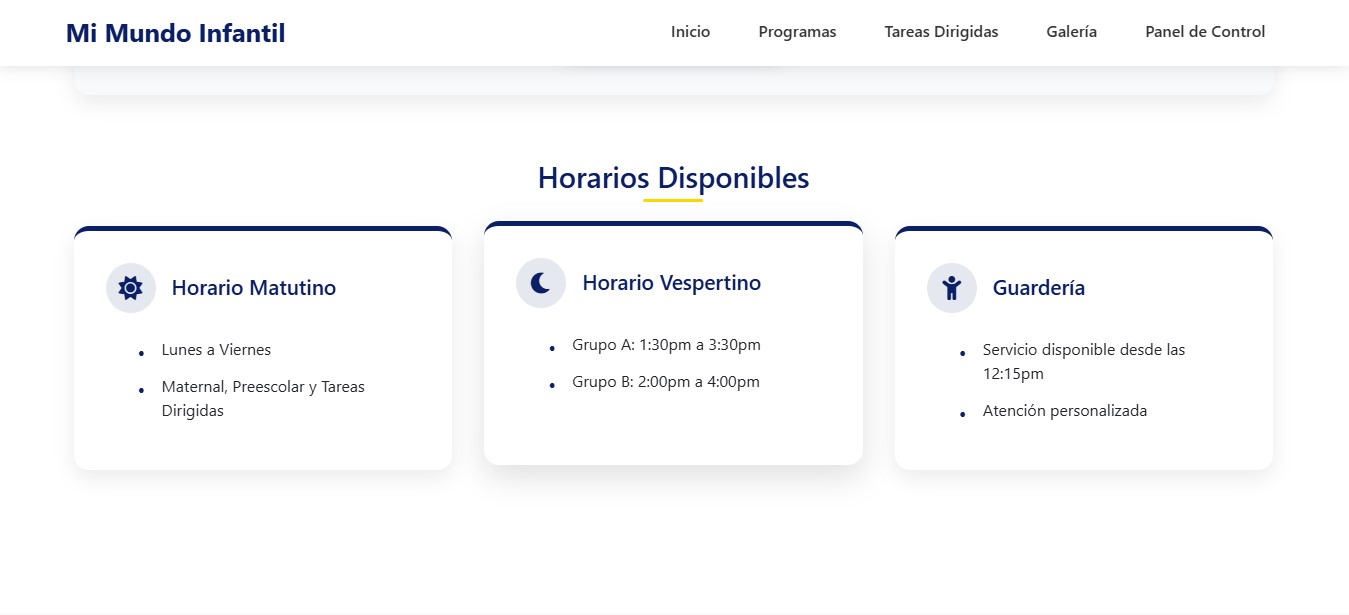1349x615 pixels.
Task: Click the moon icon for Horario Vespertino
Action: (541, 283)
